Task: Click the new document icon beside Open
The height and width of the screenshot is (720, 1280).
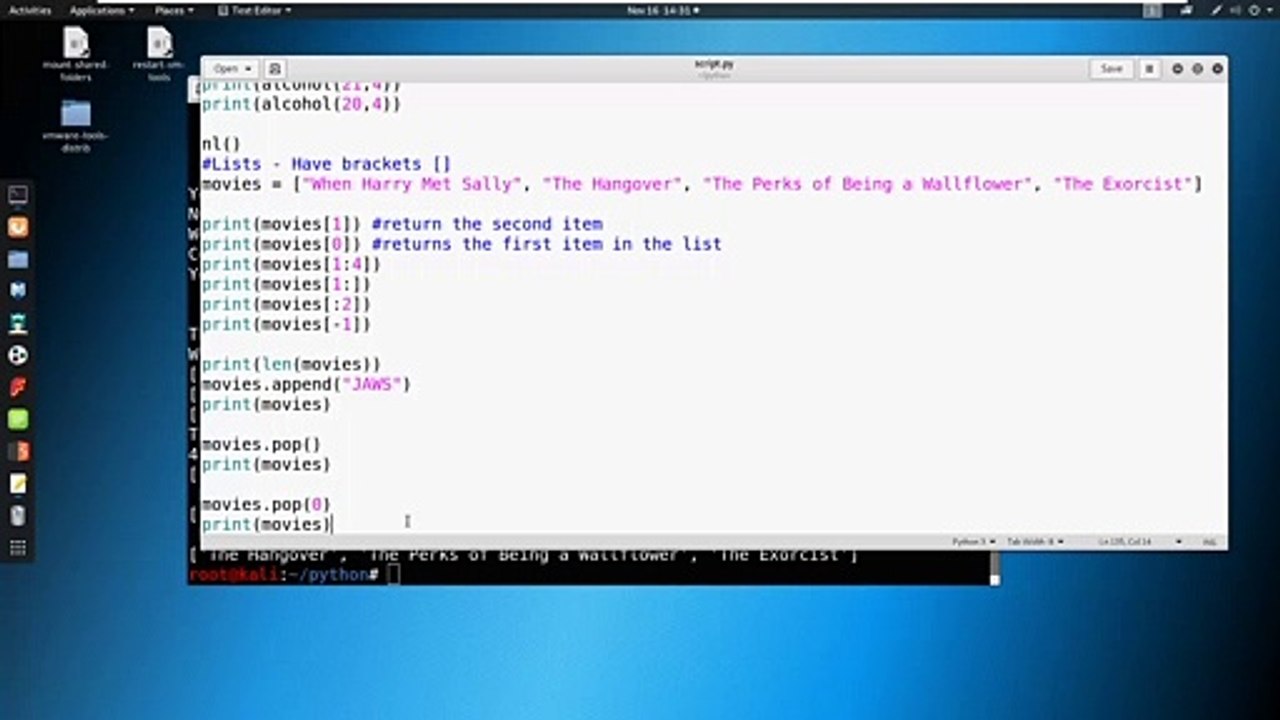Action: [x=275, y=69]
